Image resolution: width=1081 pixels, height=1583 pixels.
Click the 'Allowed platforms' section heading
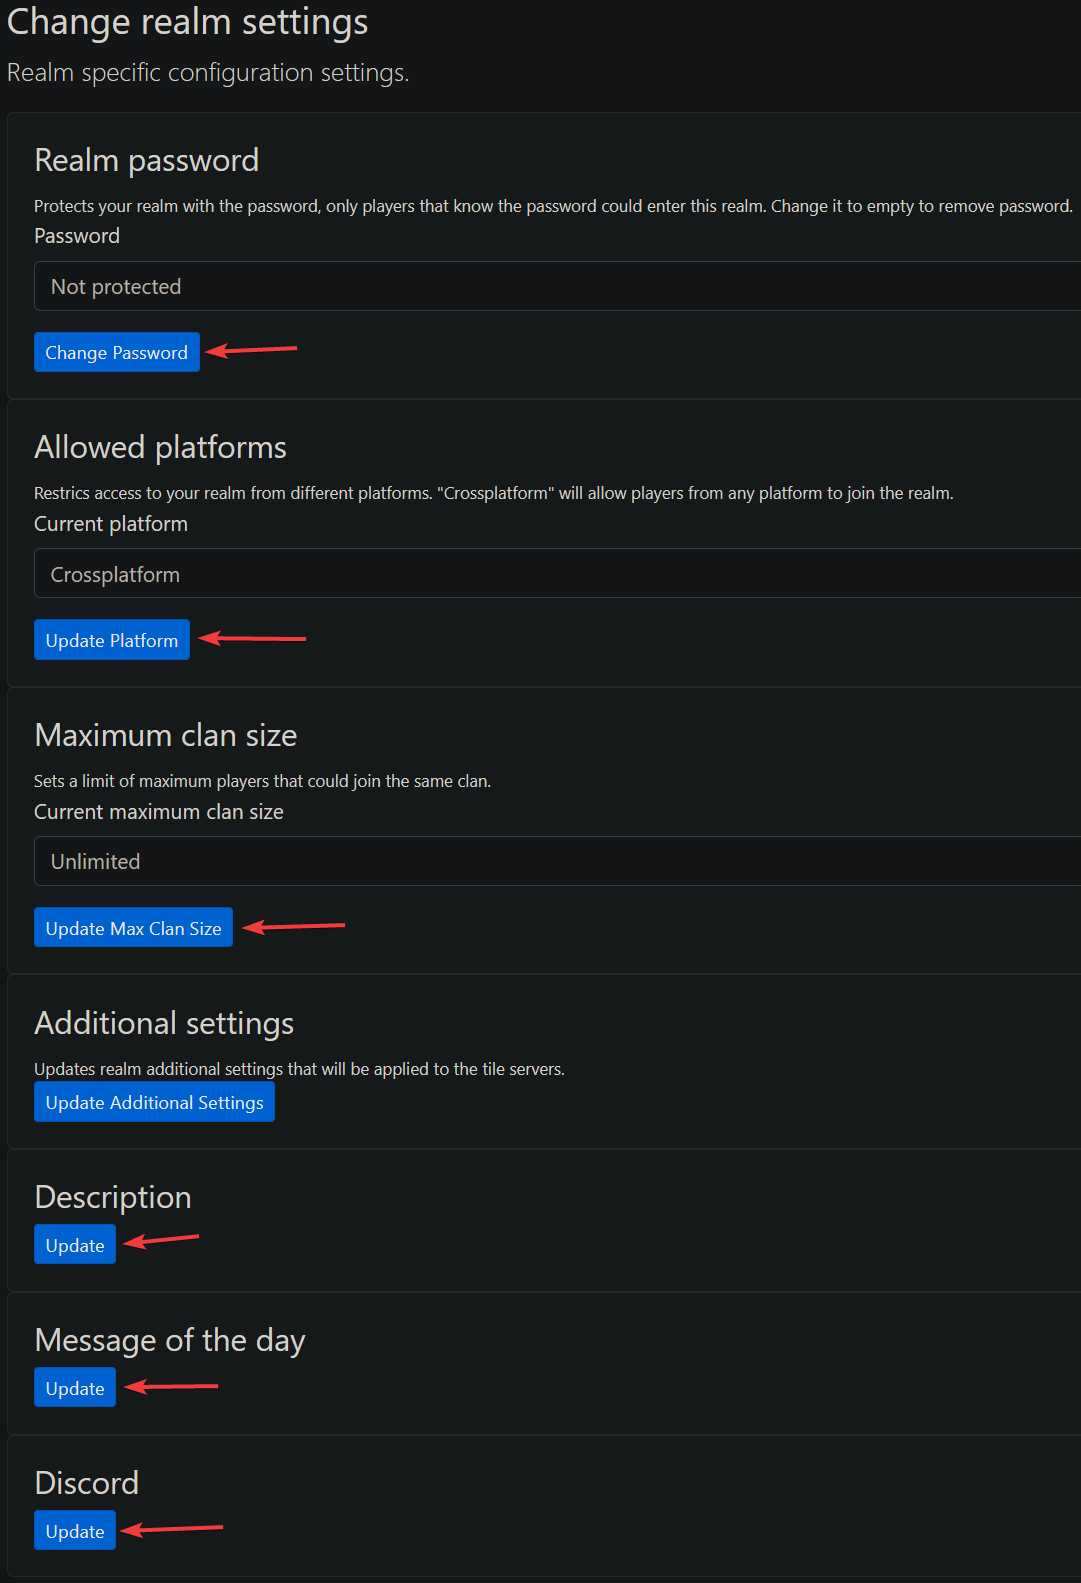(x=160, y=447)
